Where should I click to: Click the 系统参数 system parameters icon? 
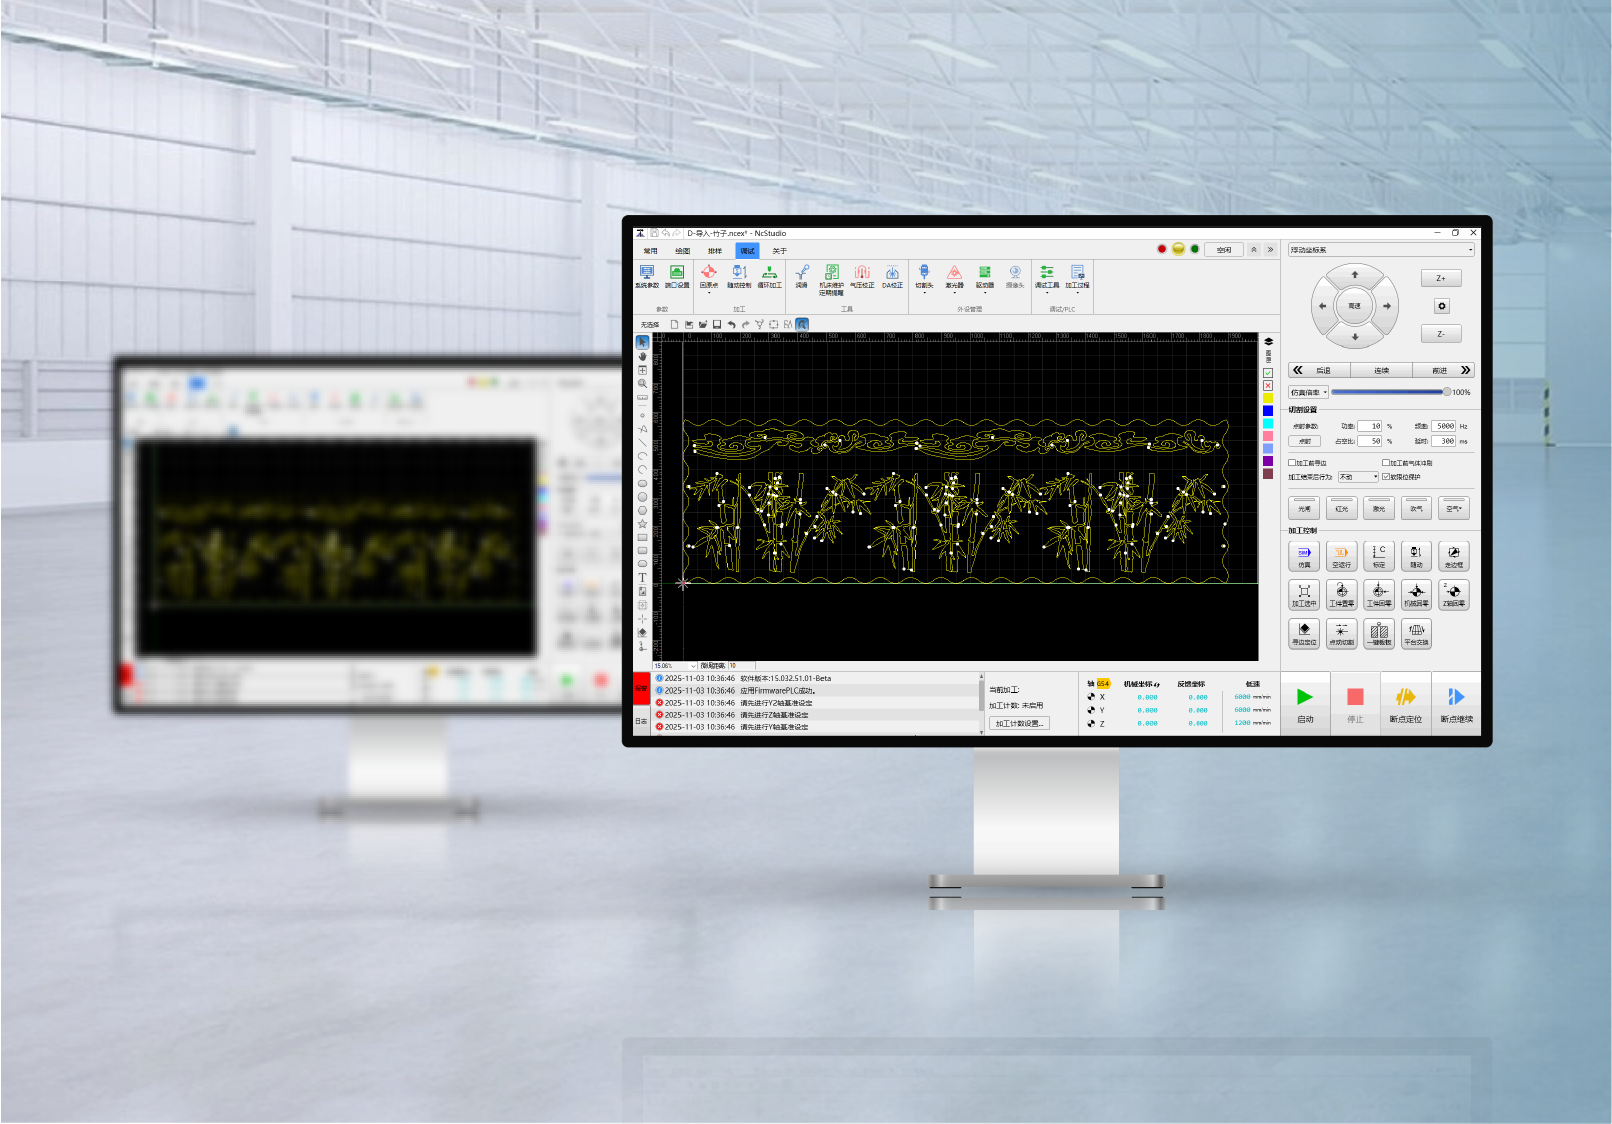[647, 276]
